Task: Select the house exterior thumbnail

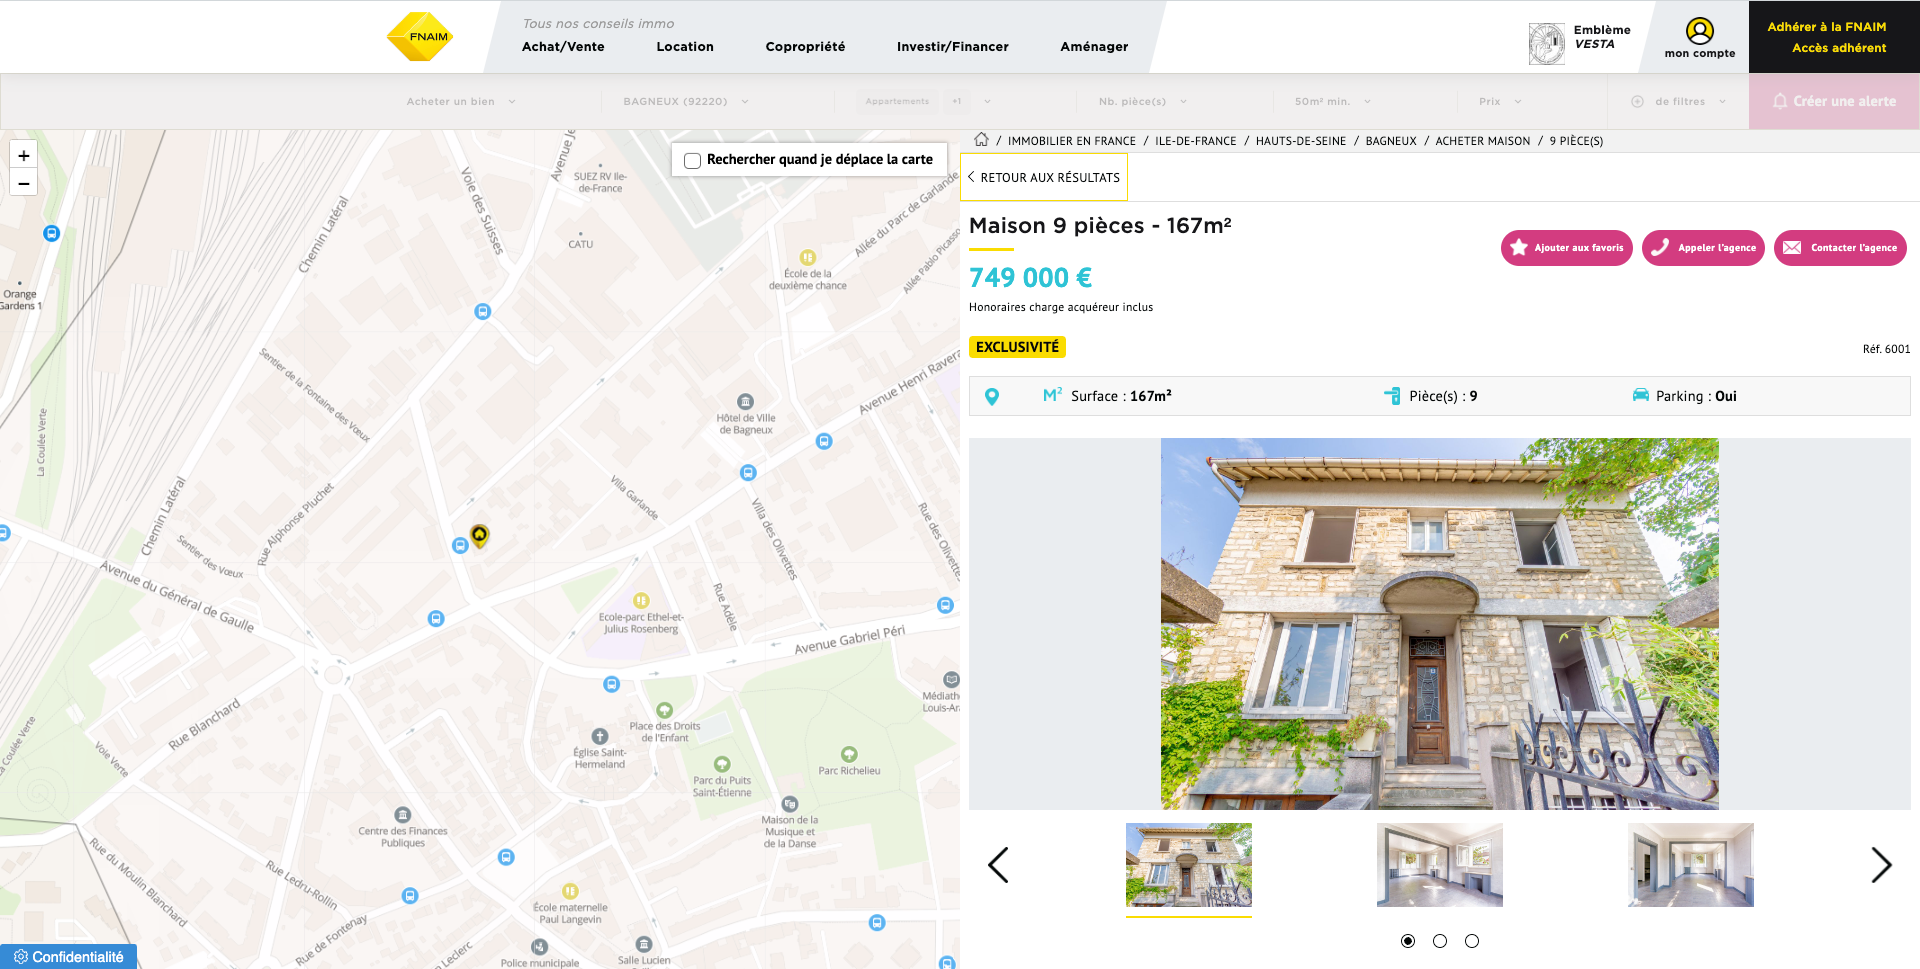Action: 1188,865
